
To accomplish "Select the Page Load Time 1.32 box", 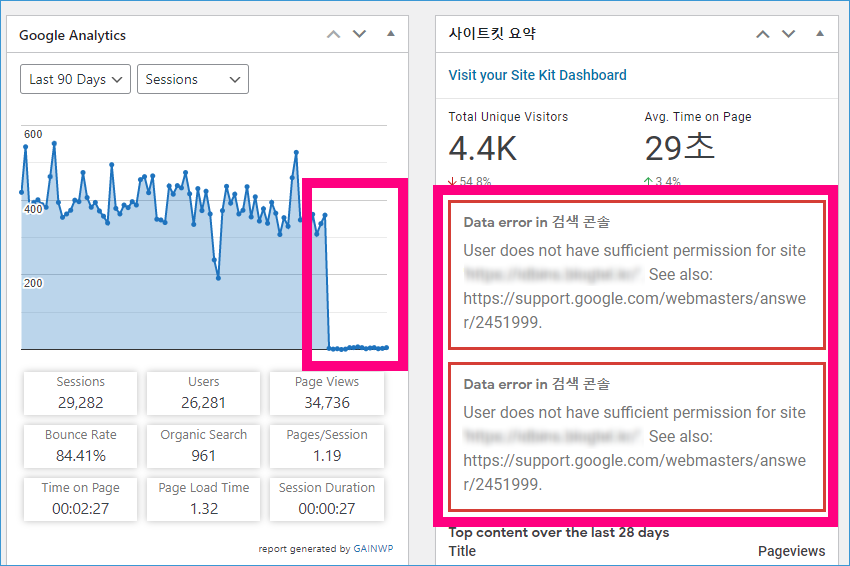I will (x=203, y=499).
